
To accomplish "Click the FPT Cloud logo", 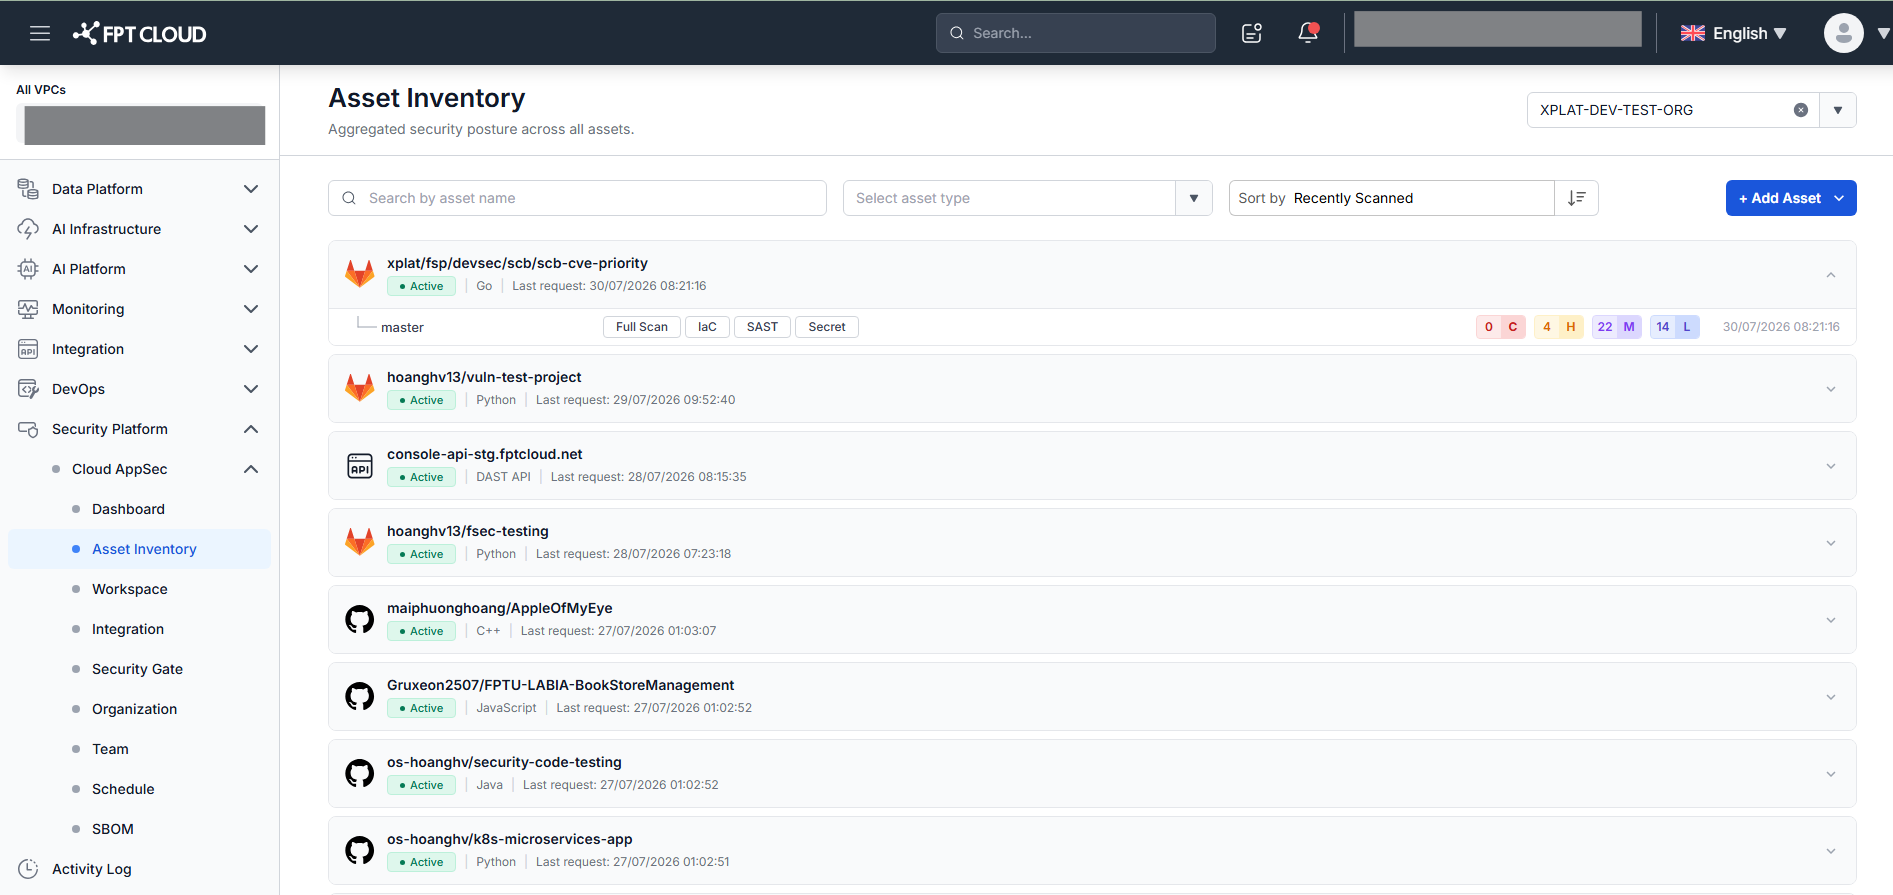I will coord(139,33).
